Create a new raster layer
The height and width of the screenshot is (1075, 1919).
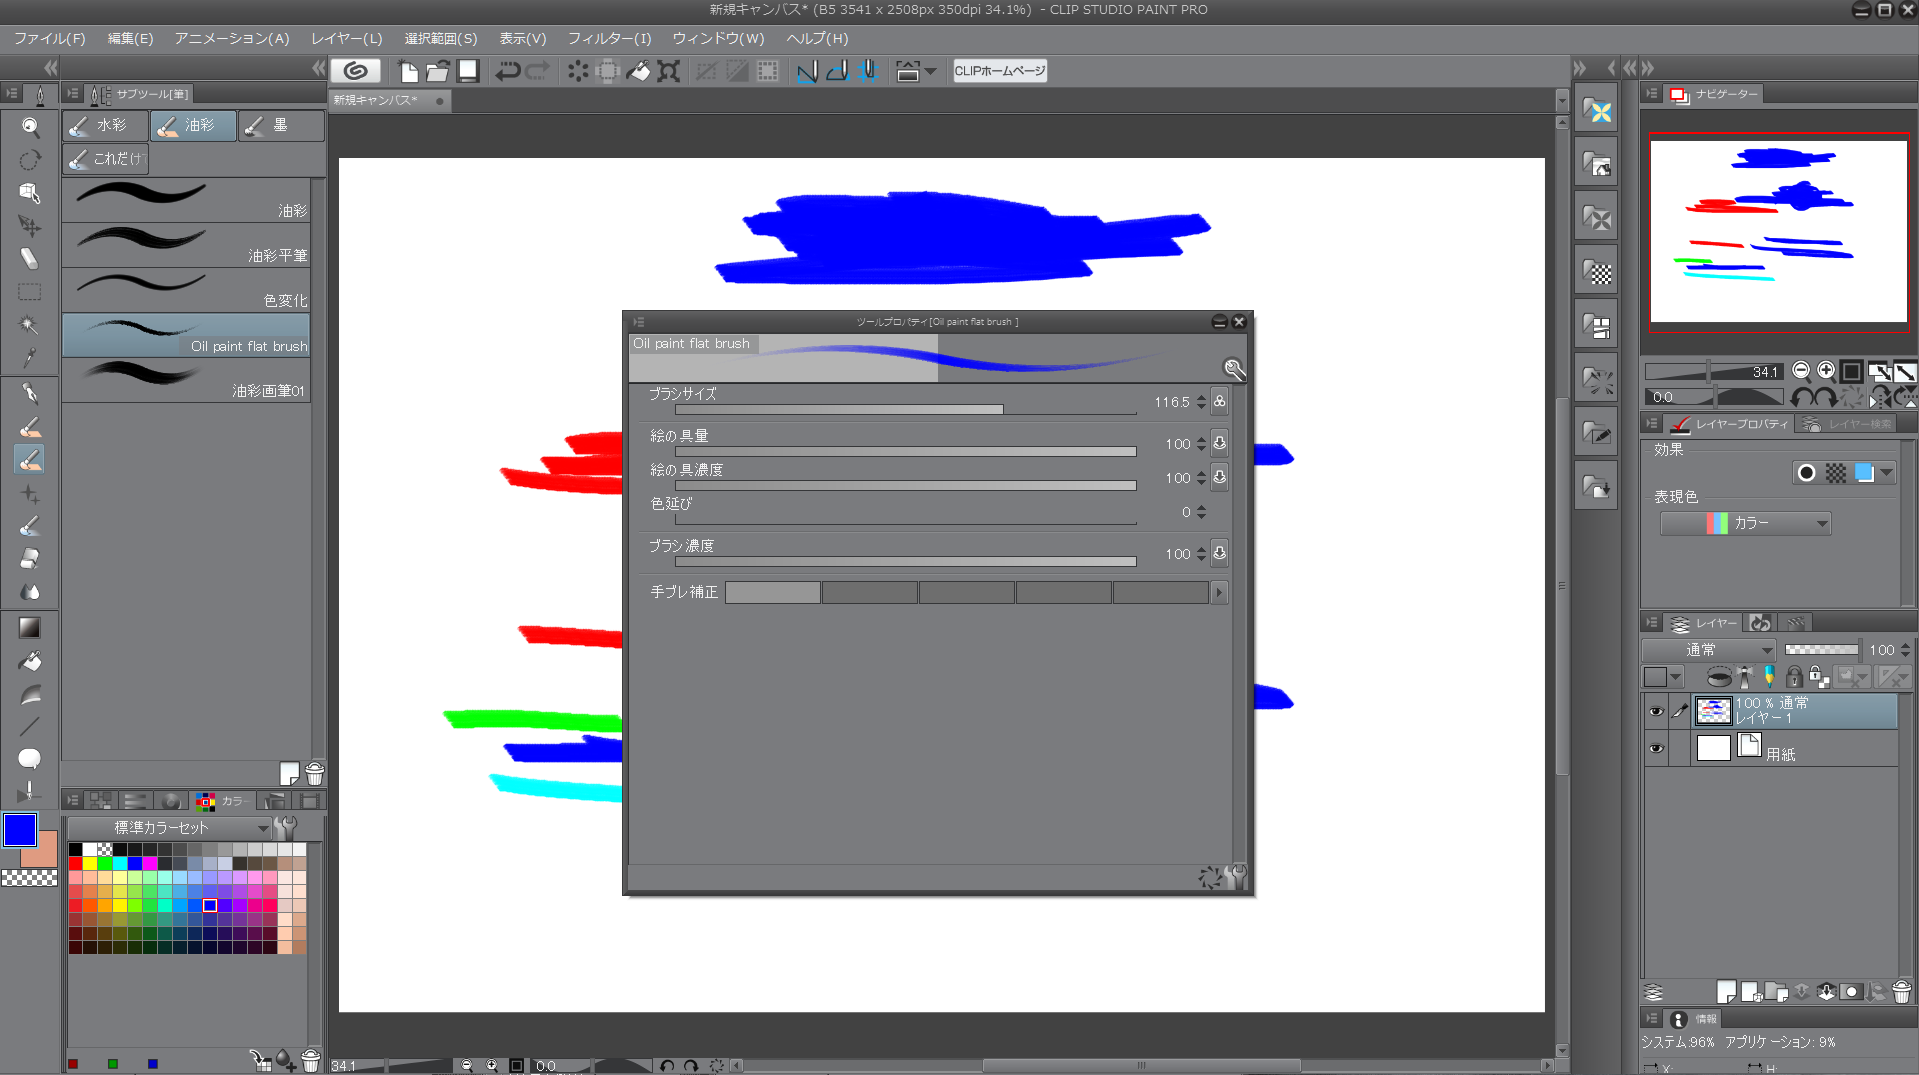1726,992
